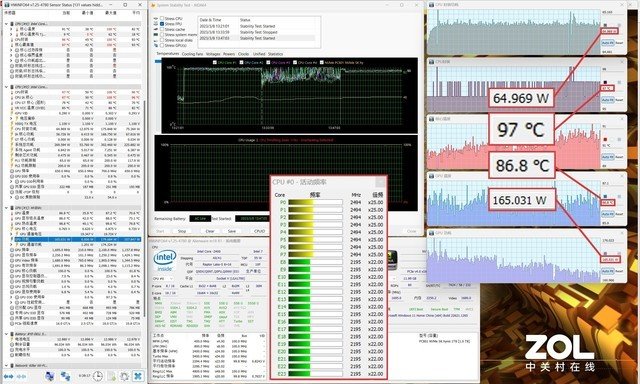
Task: Expand the GPU 通道电压 row
Action: point(11,234)
